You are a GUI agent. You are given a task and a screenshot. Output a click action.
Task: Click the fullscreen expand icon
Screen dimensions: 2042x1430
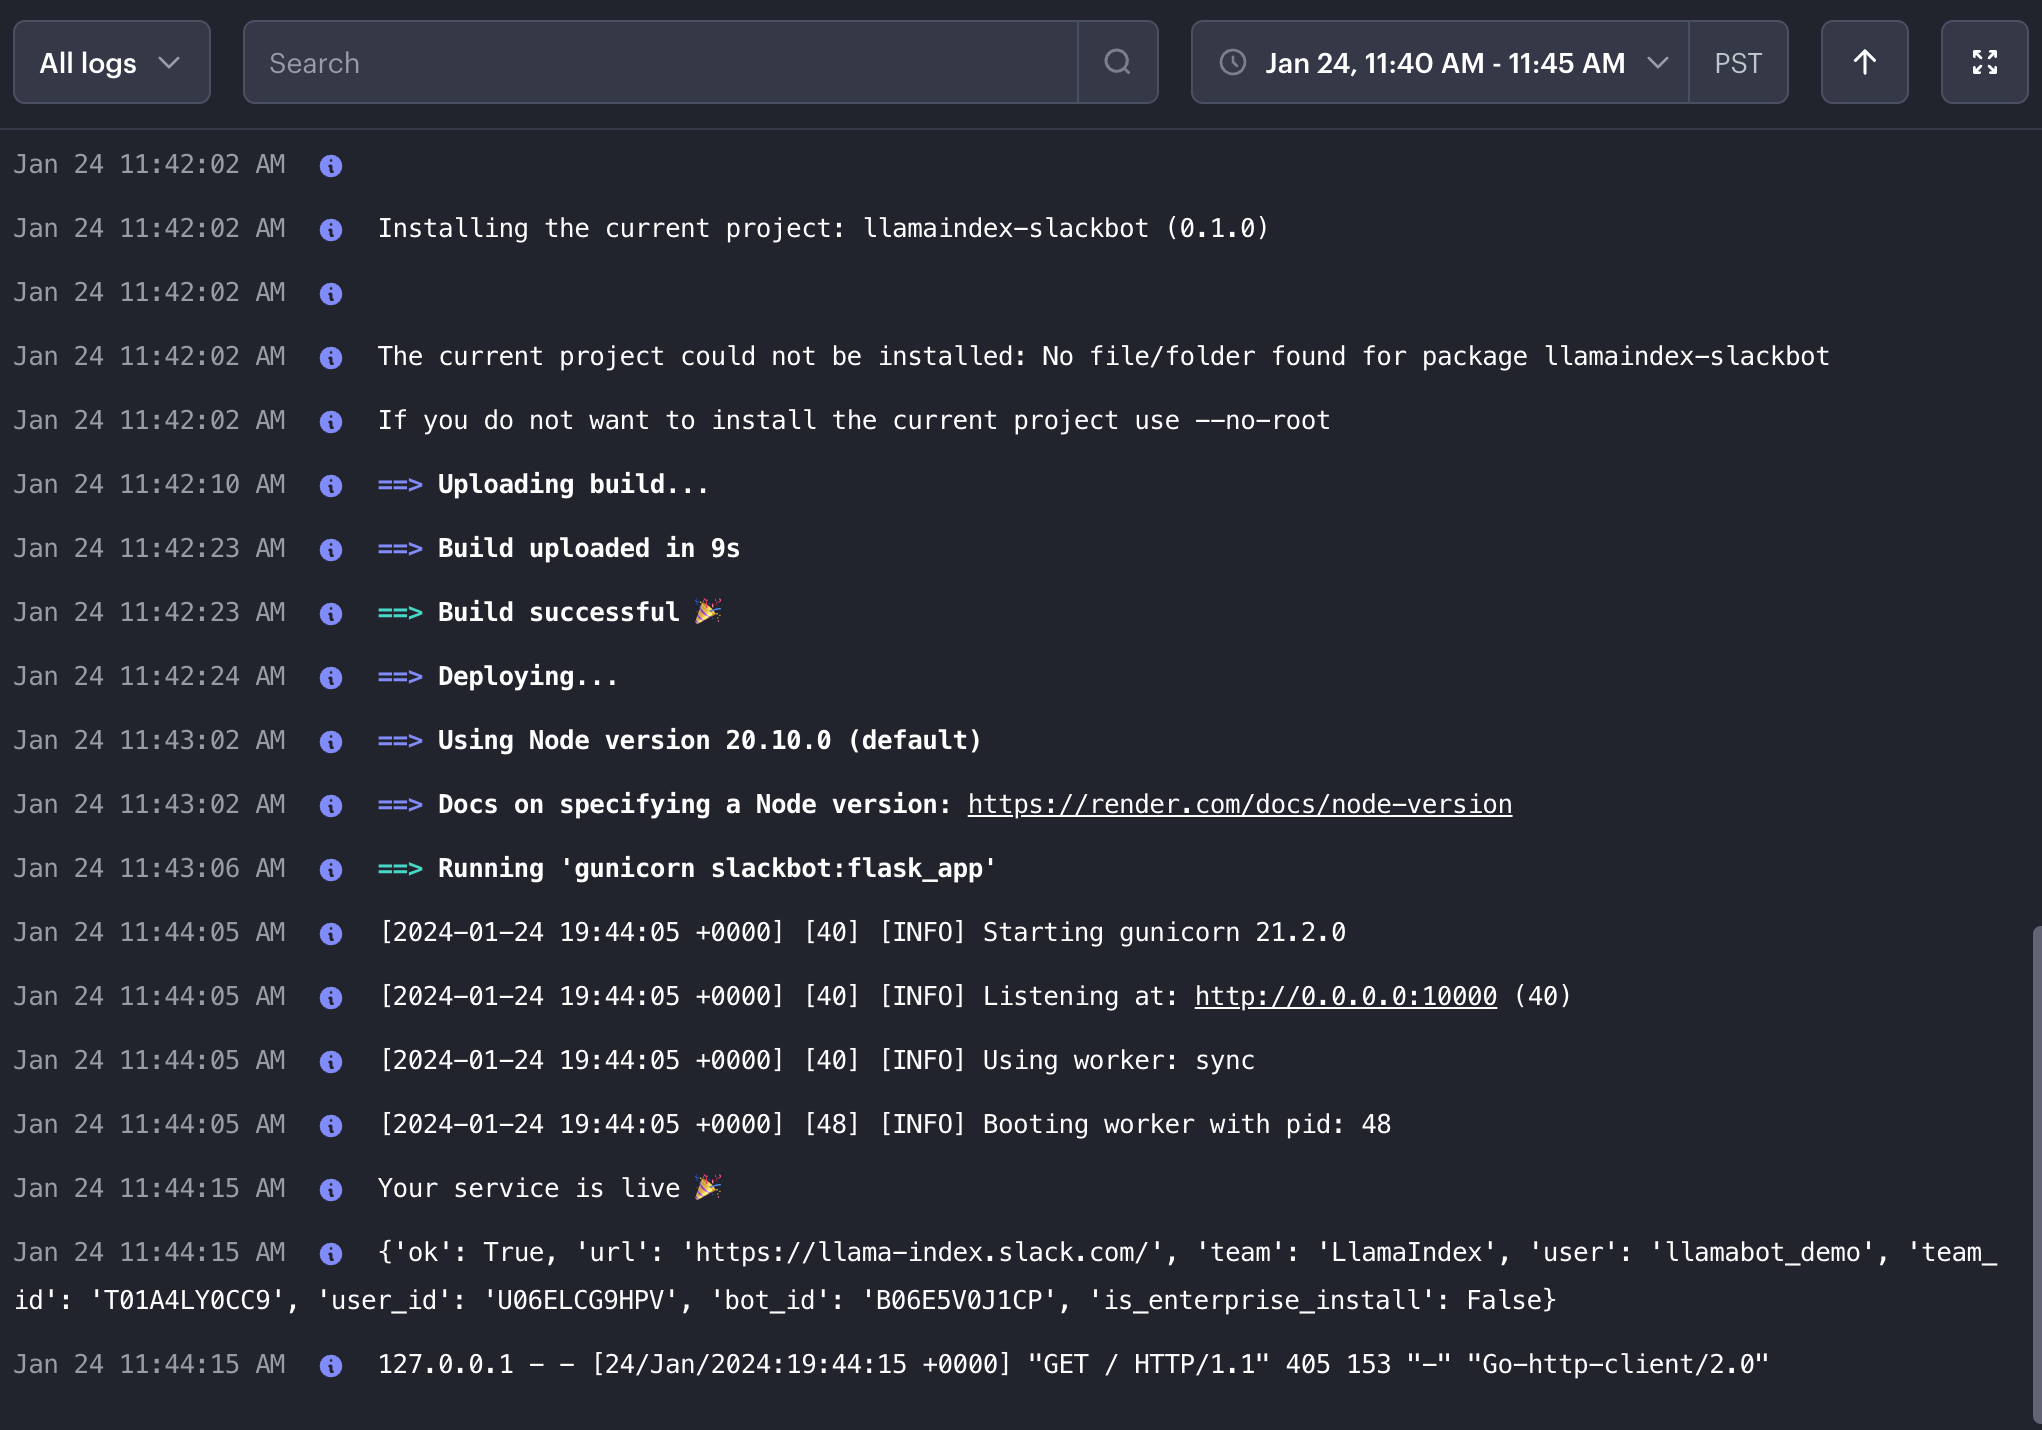(x=1984, y=62)
